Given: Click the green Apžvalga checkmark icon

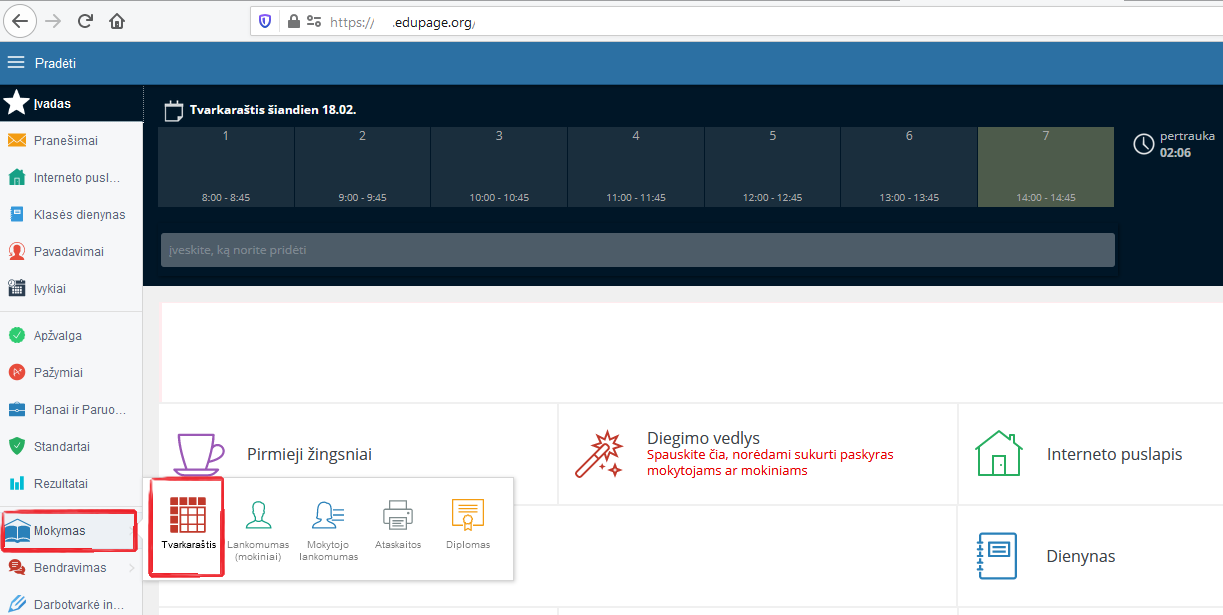Looking at the screenshot, I should click(16, 336).
